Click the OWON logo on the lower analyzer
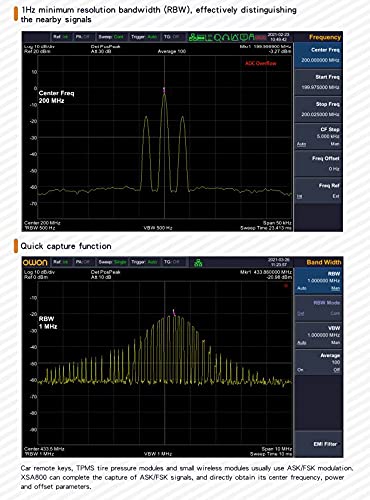Screen dimensions: 370x500 click(35, 263)
